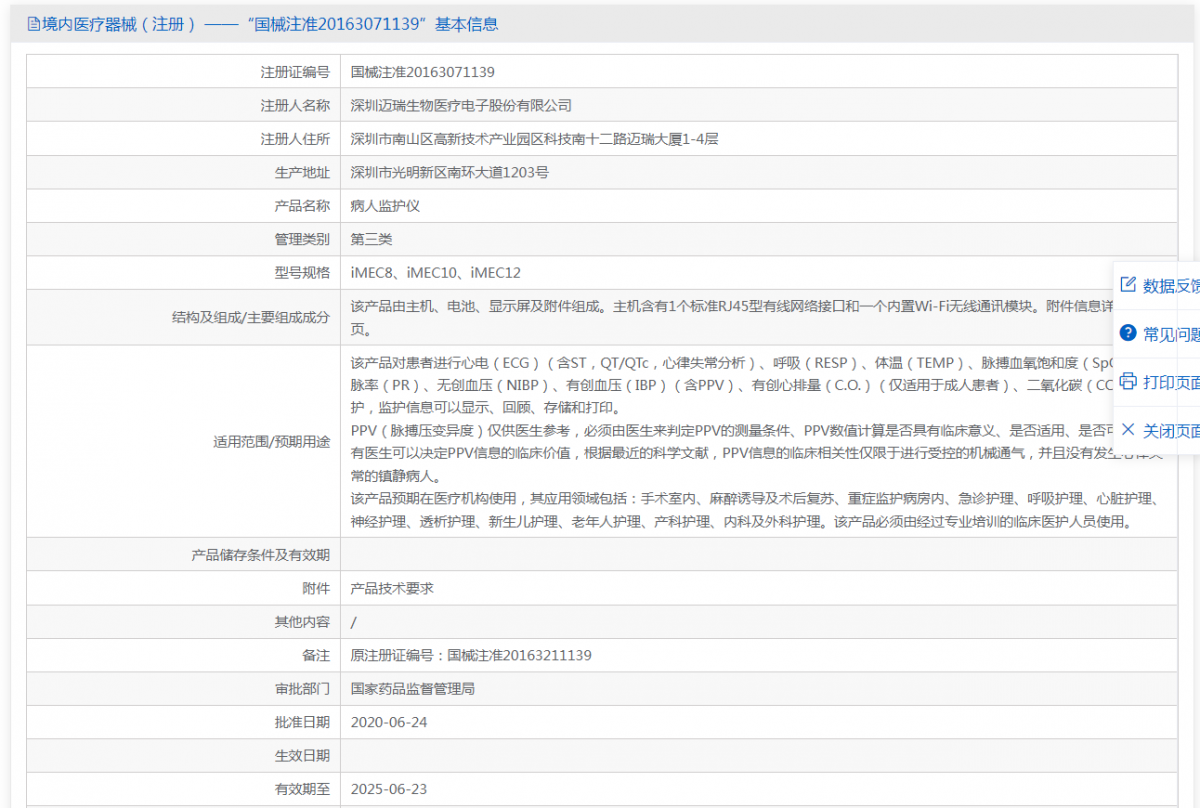This screenshot has width=1200, height=808.
Task: Open the 常见问题 help link
Action: point(1171,334)
